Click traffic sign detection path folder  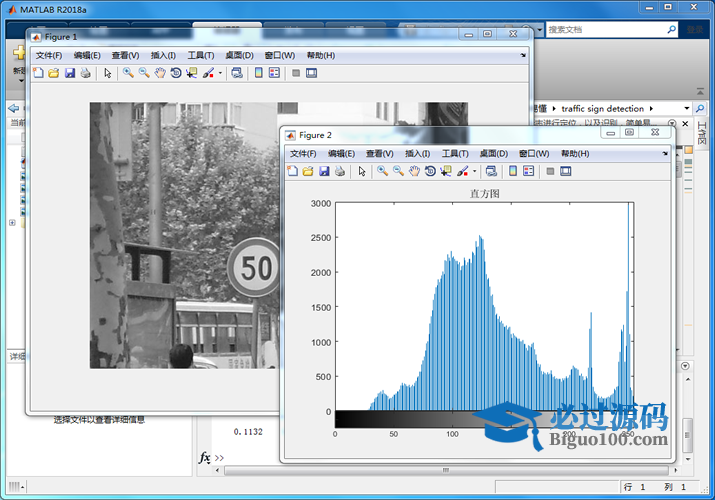604,108
